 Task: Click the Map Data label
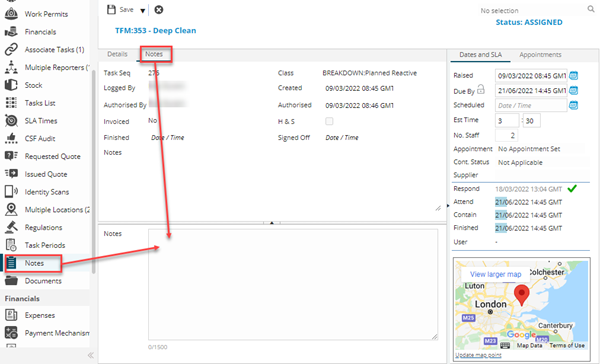pyautogui.click(x=530, y=345)
